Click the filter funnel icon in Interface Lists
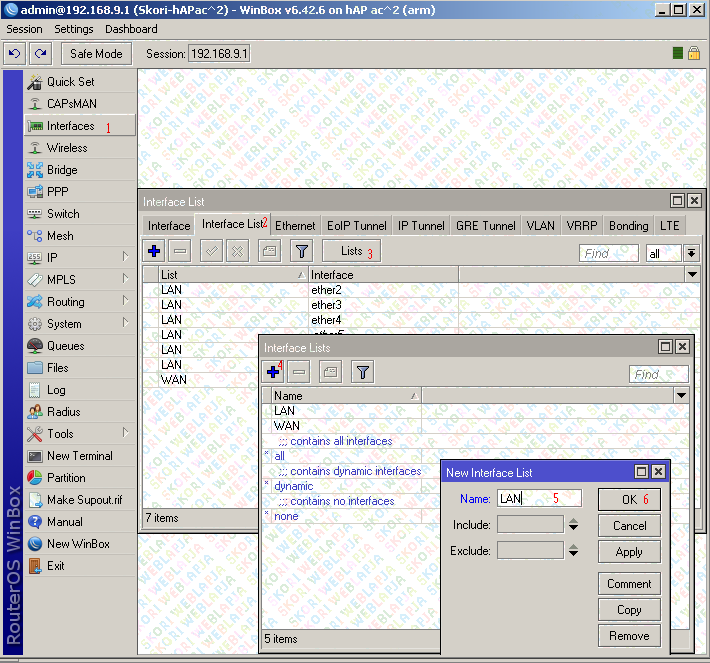710x663 pixels. pos(362,373)
